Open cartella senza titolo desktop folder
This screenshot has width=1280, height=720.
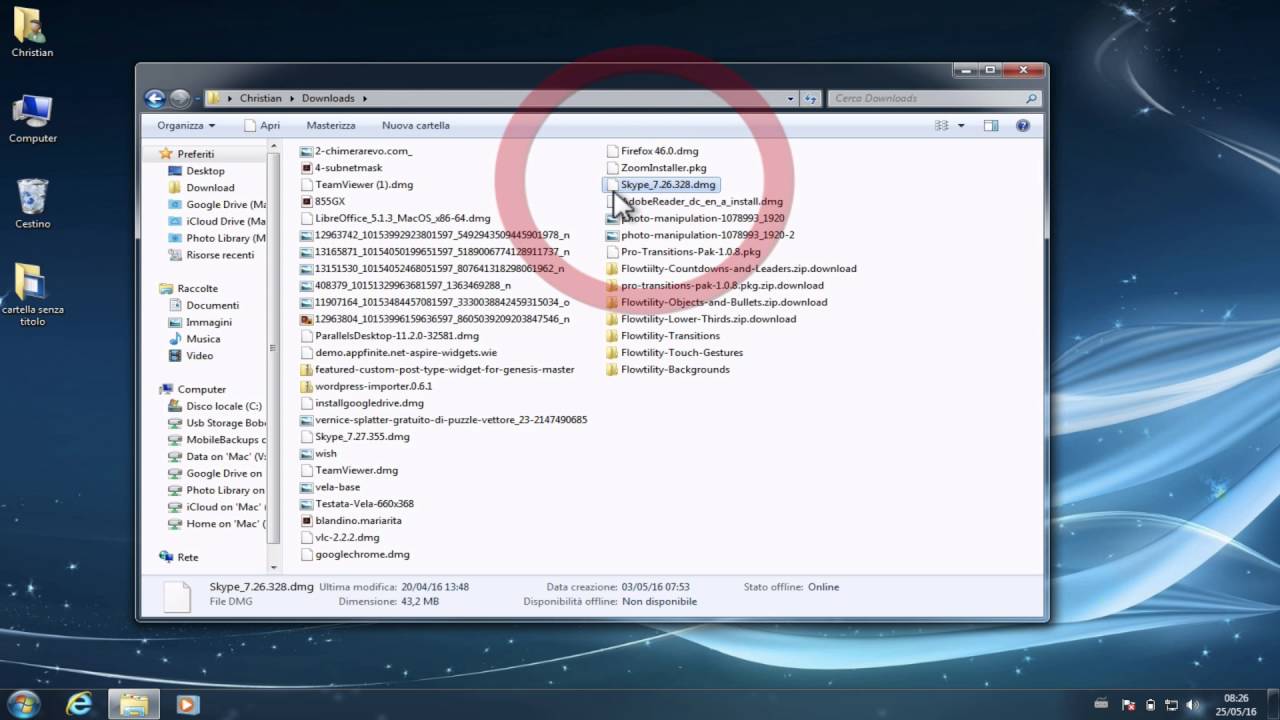point(32,294)
